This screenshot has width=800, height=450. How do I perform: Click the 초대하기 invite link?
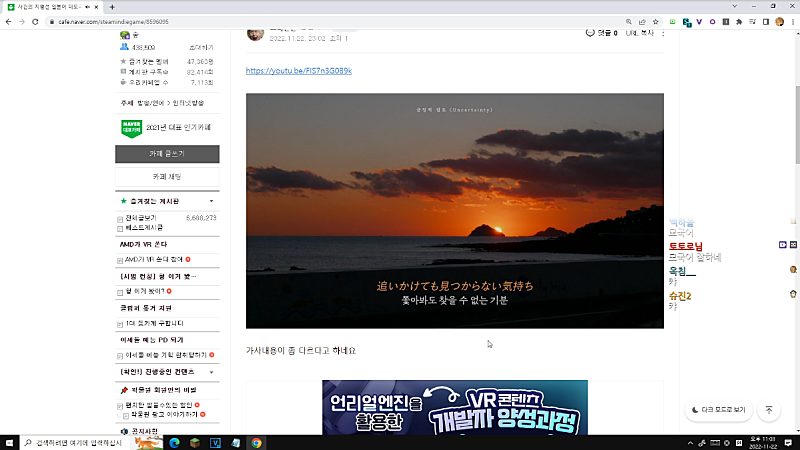tap(201, 47)
